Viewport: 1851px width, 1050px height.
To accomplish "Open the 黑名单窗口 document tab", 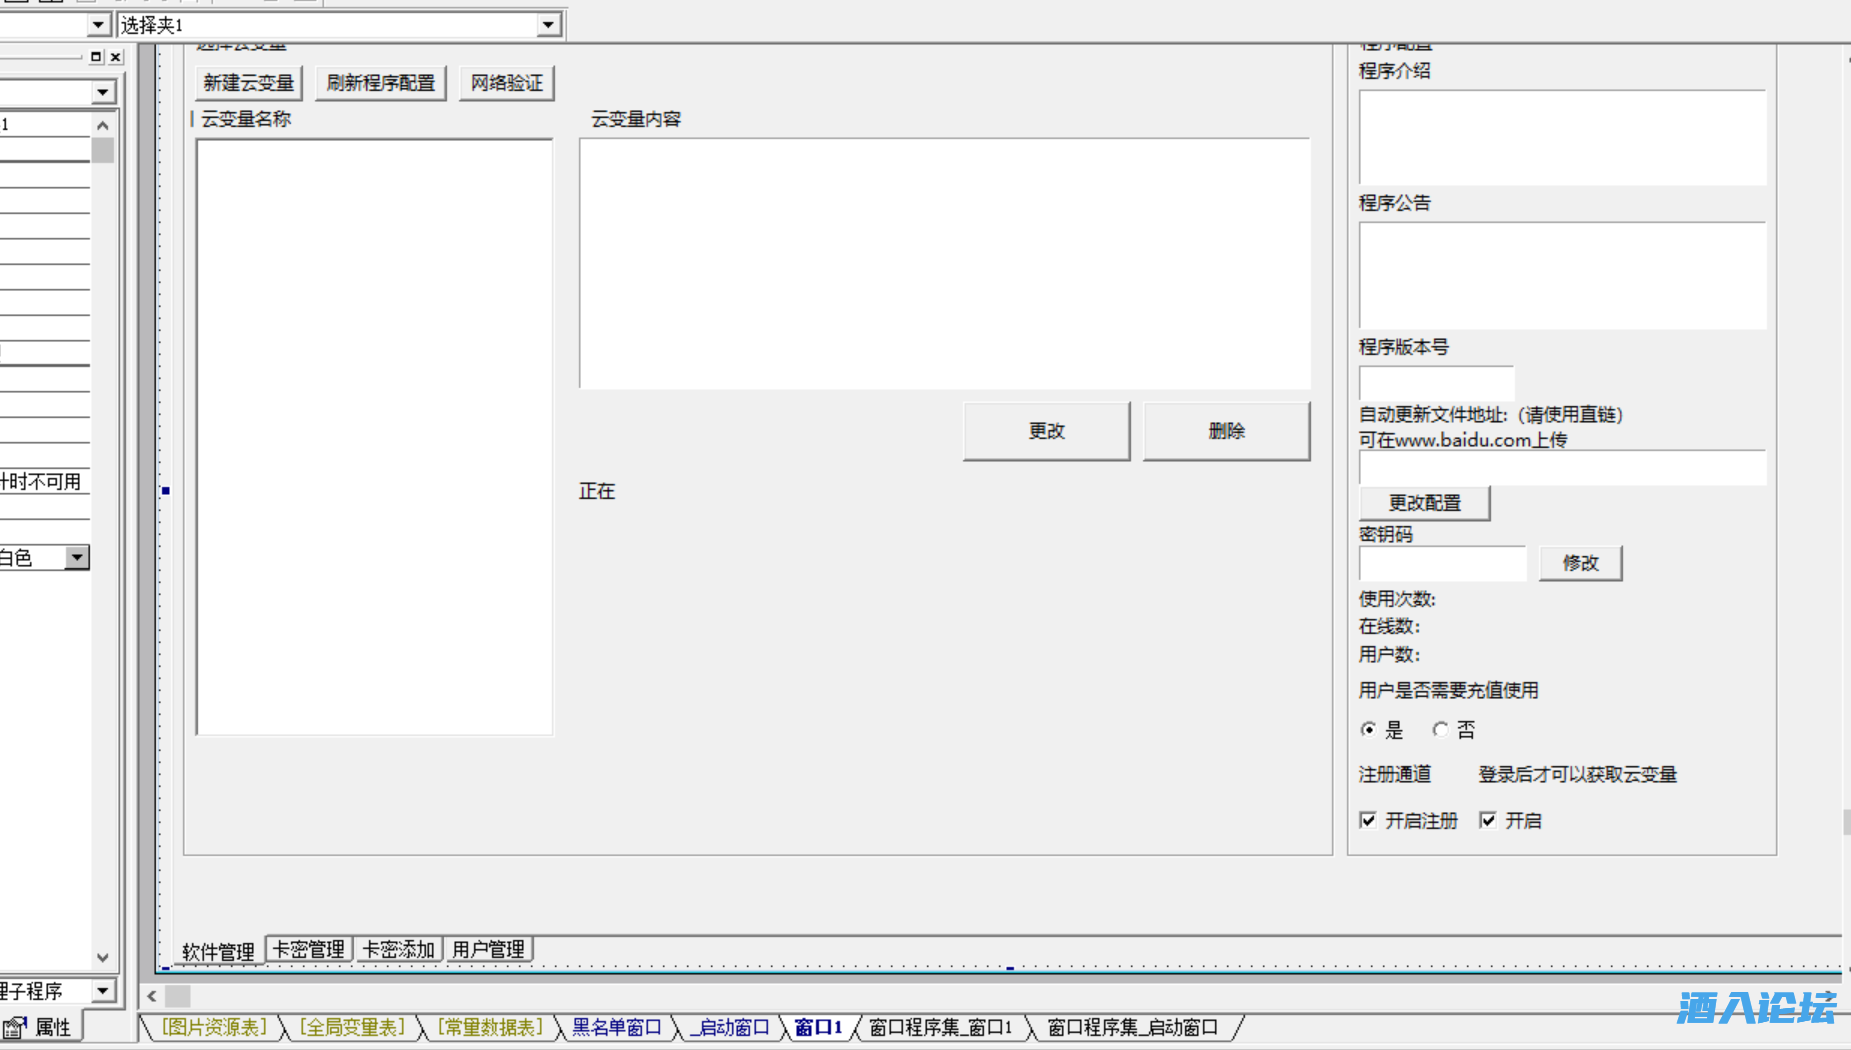I will pyautogui.click(x=616, y=1027).
